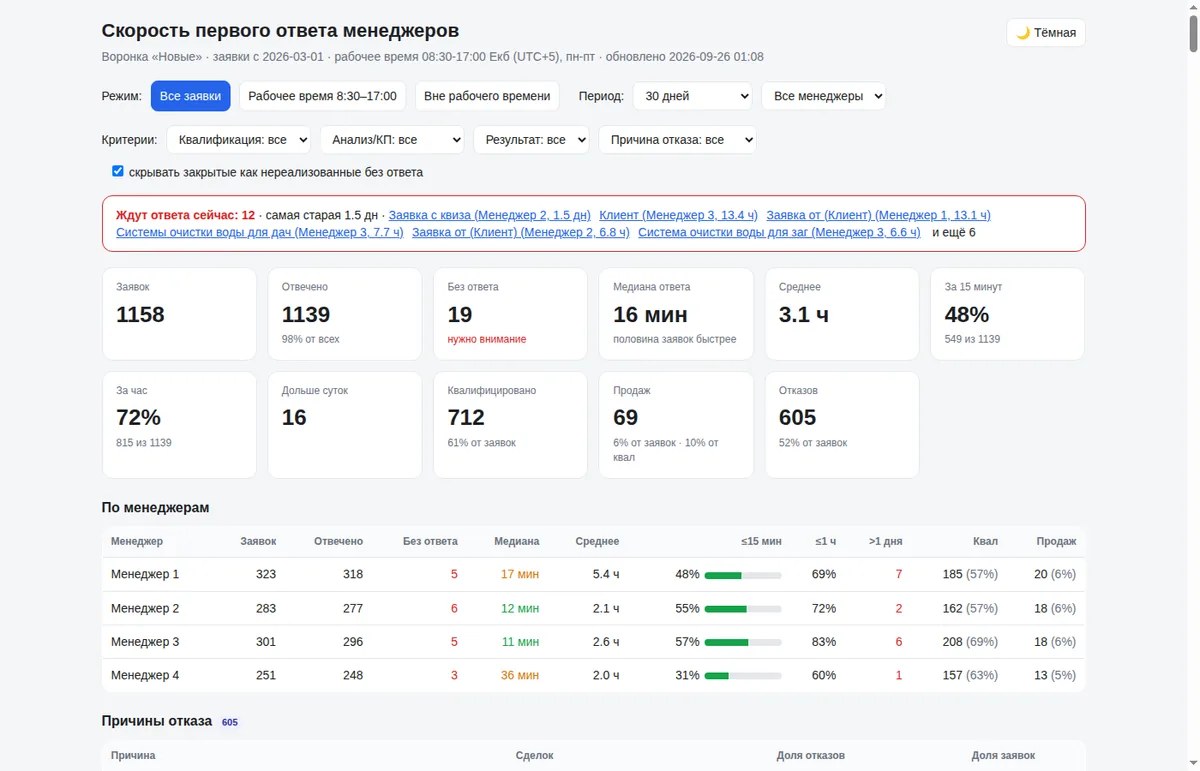Click the >1 дня column header
The width and height of the screenshot is (1200, 771).
tap(885, 541)
